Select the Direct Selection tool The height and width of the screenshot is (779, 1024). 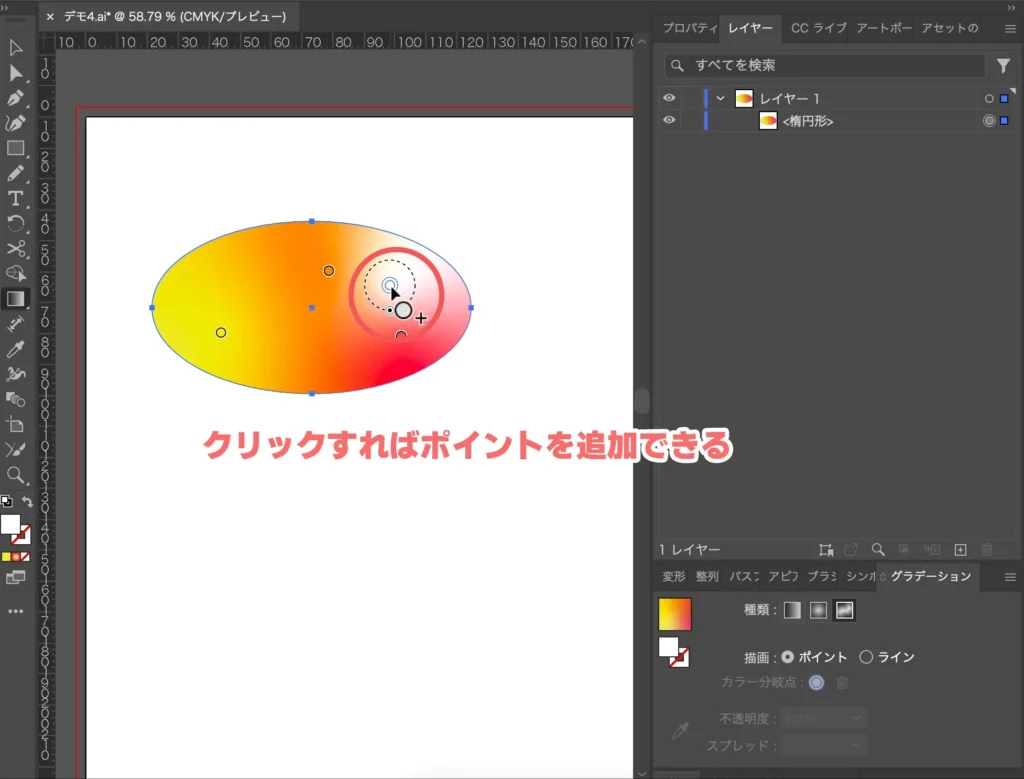tap(14, 72)
